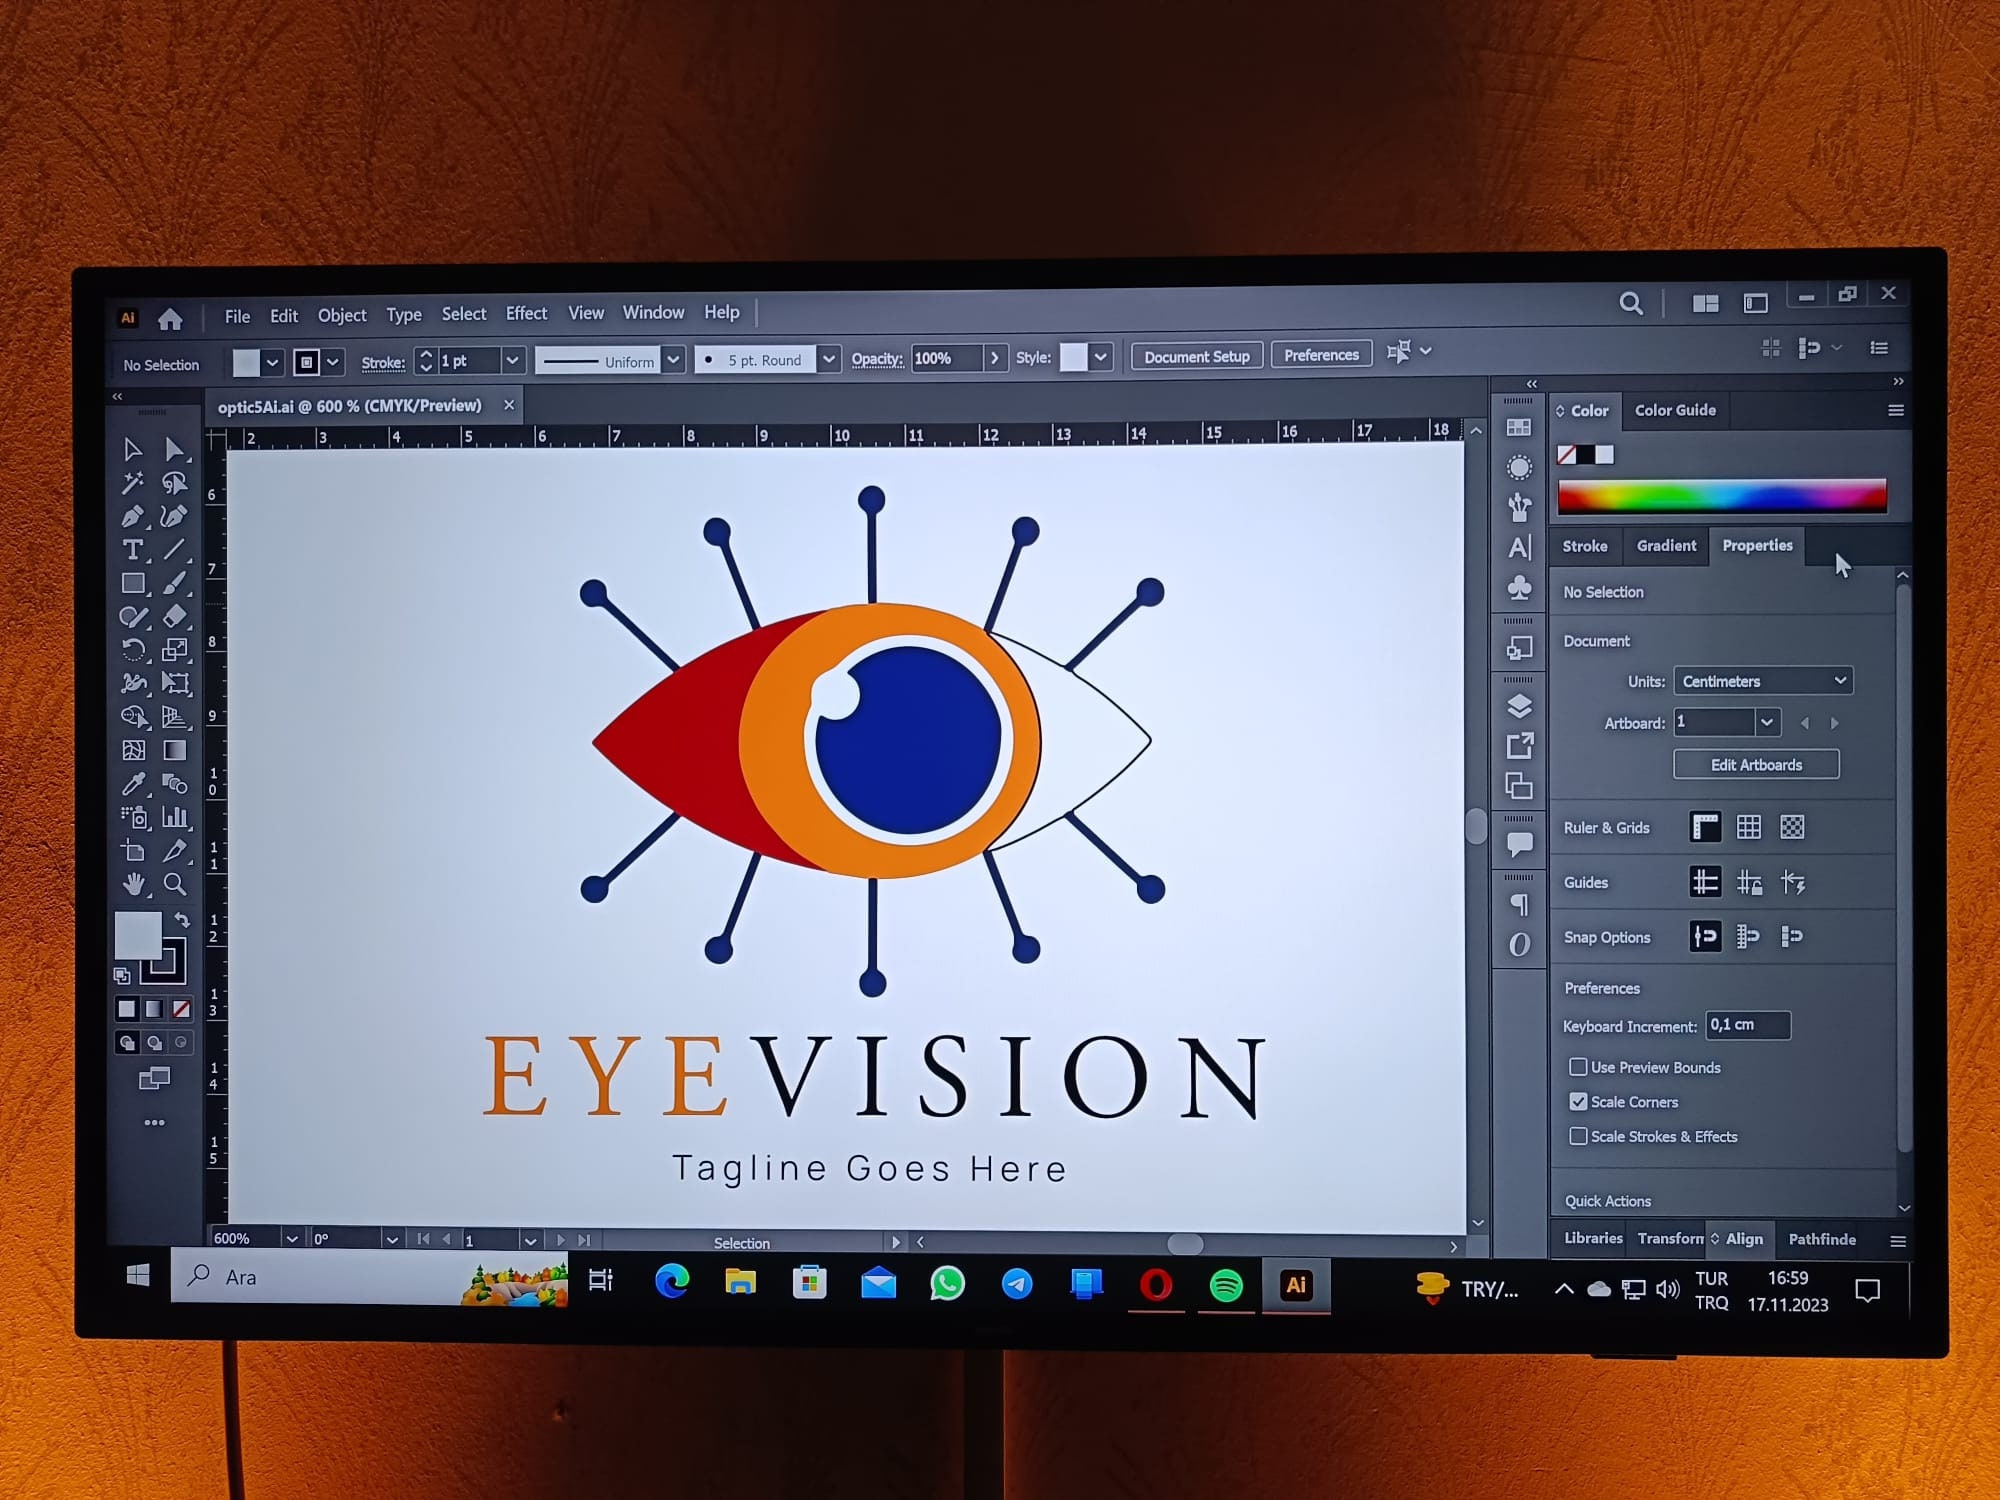
Task: Open WhatsApp from the taskbar
Action: [947, 1284]
